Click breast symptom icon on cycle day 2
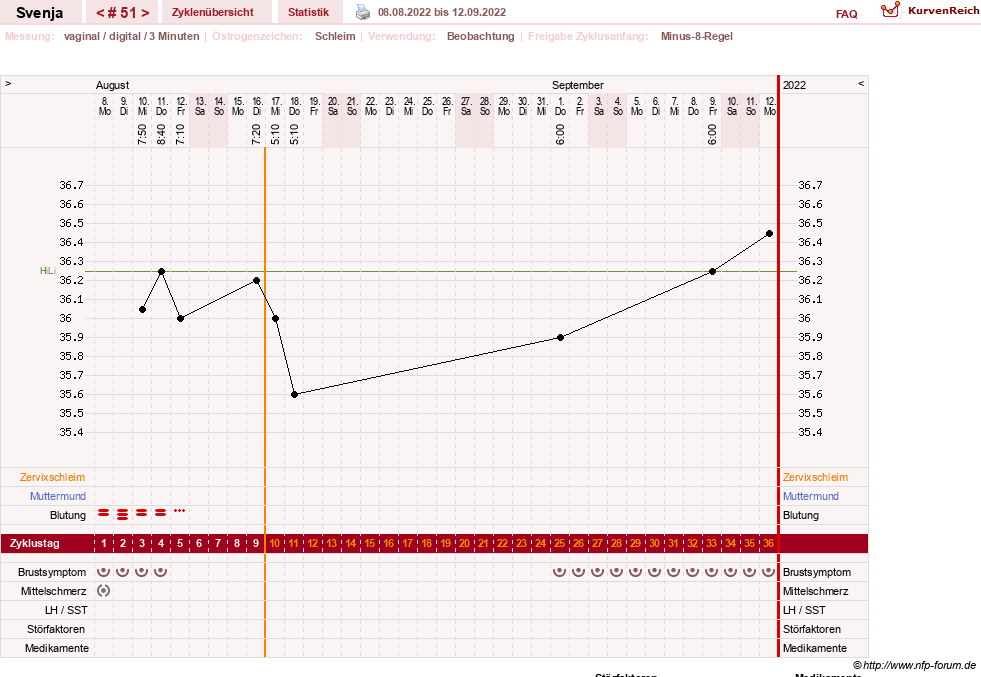981x677 pixels. 123,571
